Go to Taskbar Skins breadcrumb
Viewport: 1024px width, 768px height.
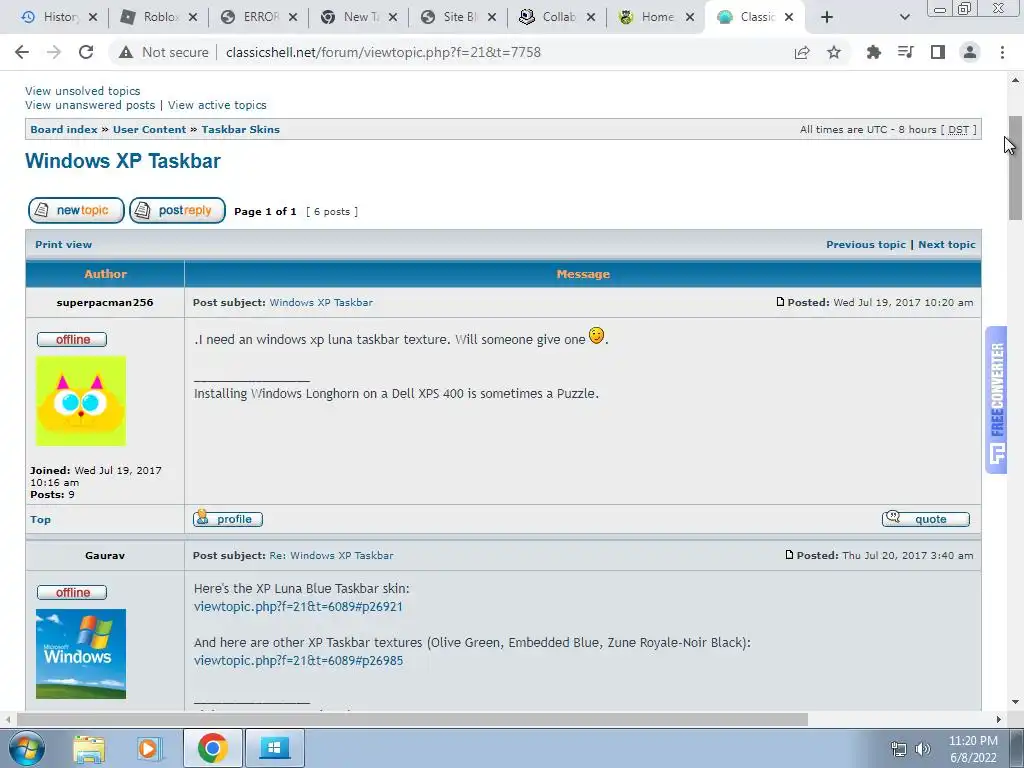click(x=240, y=129)
